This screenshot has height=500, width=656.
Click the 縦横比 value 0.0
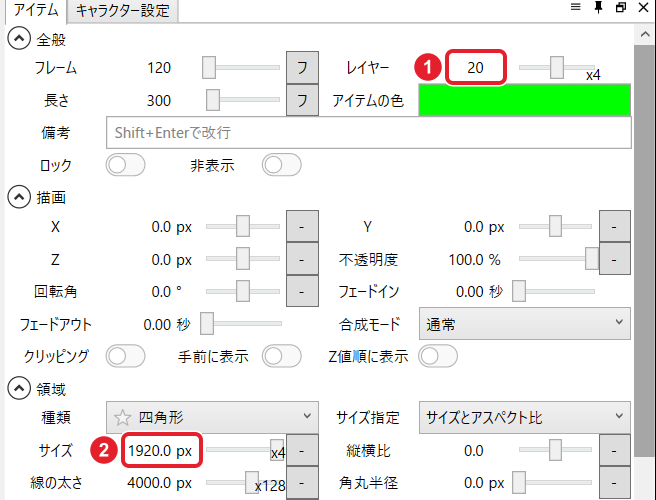pos(474,451)
